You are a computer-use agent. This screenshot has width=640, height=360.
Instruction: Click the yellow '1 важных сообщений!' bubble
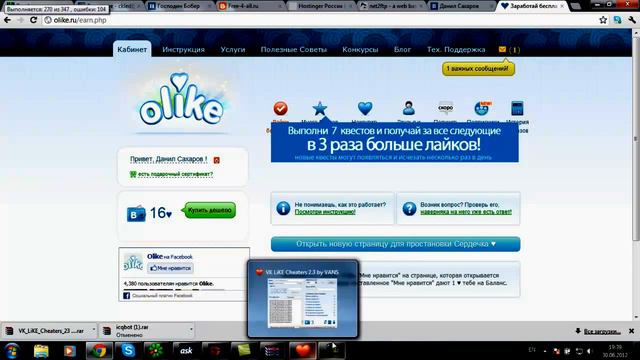(x=478, y=69)
